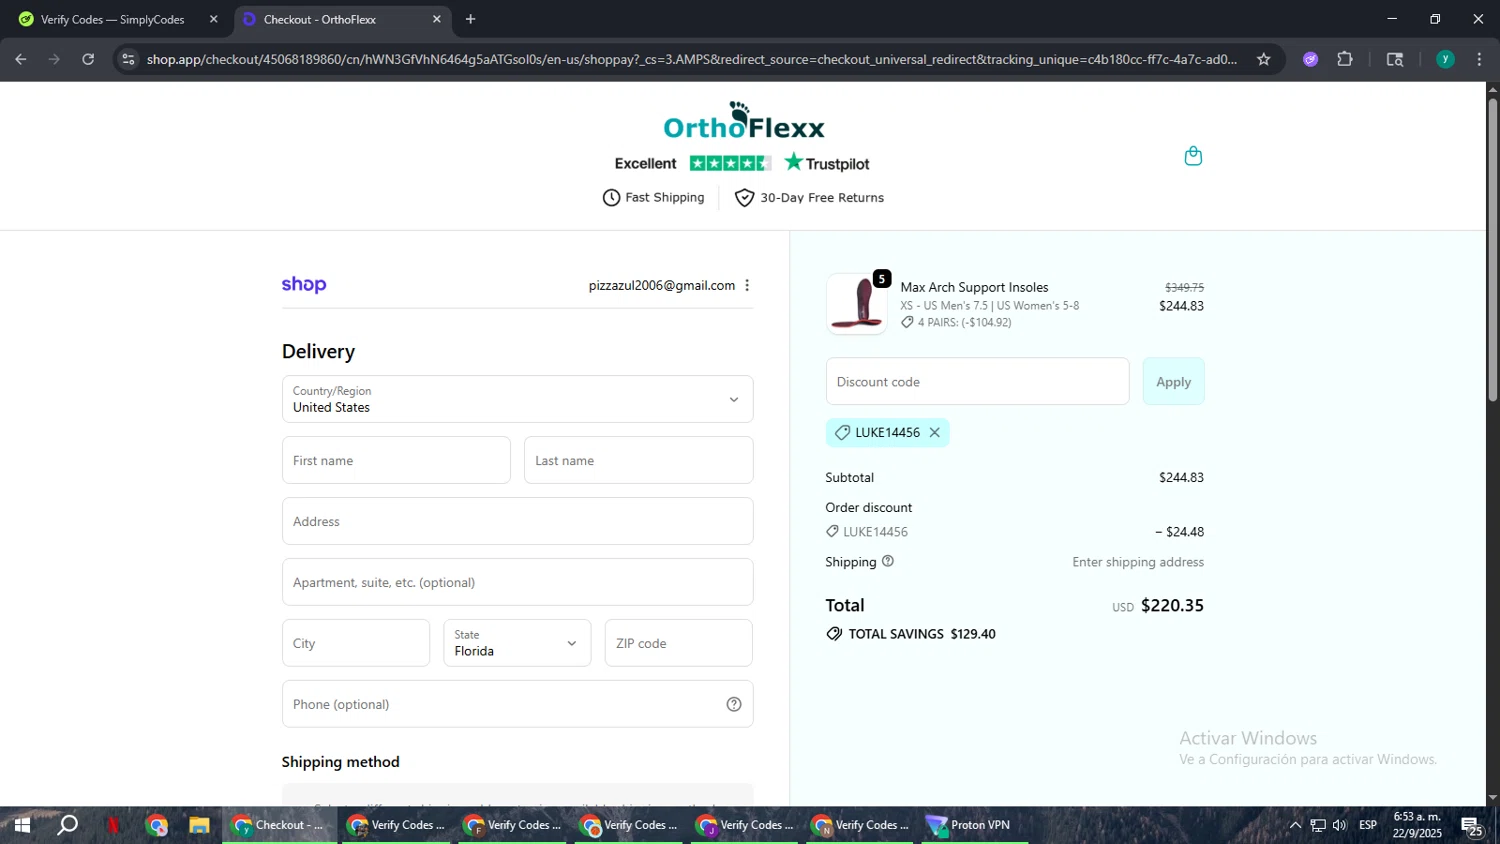Open the media control toolbar icon
The height and width of the screenshot is (844, 1500).
click(x=1395, y=59)
